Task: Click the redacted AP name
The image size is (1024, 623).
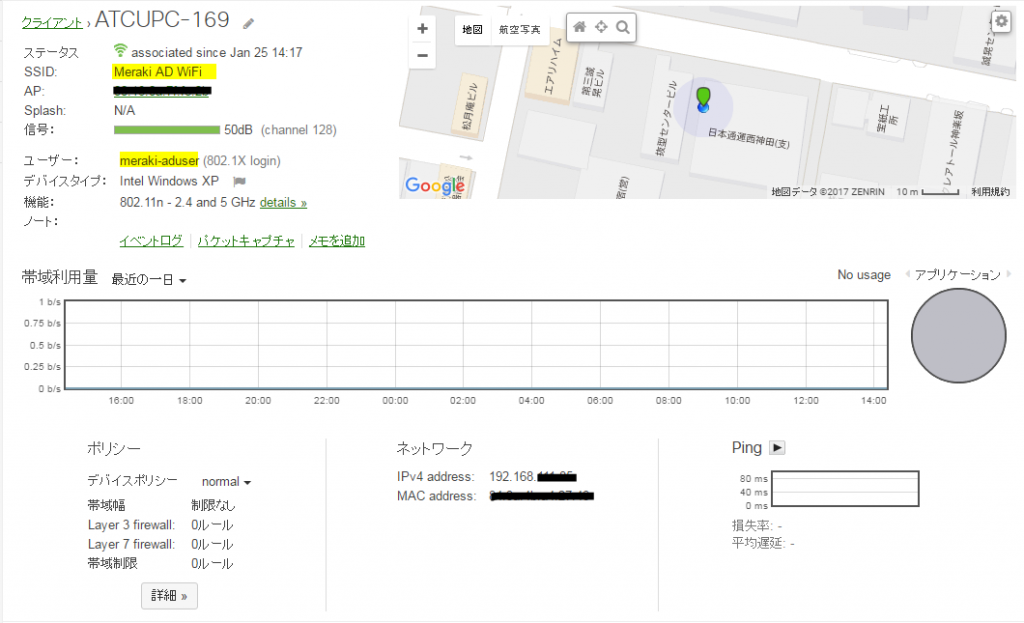Action: [x=162, y=91]
